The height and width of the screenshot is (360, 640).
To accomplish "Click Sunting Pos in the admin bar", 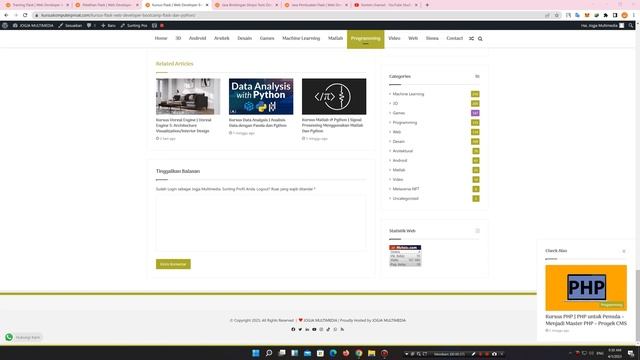I will coord(133,25).
